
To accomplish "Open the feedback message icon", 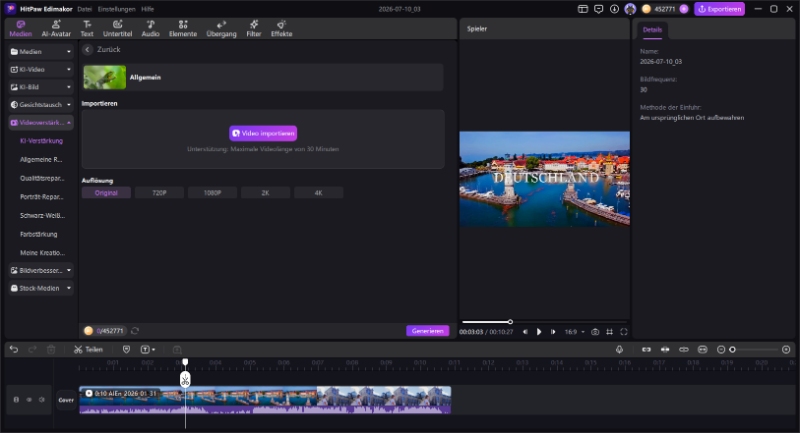I will click(x=598, y=9).
